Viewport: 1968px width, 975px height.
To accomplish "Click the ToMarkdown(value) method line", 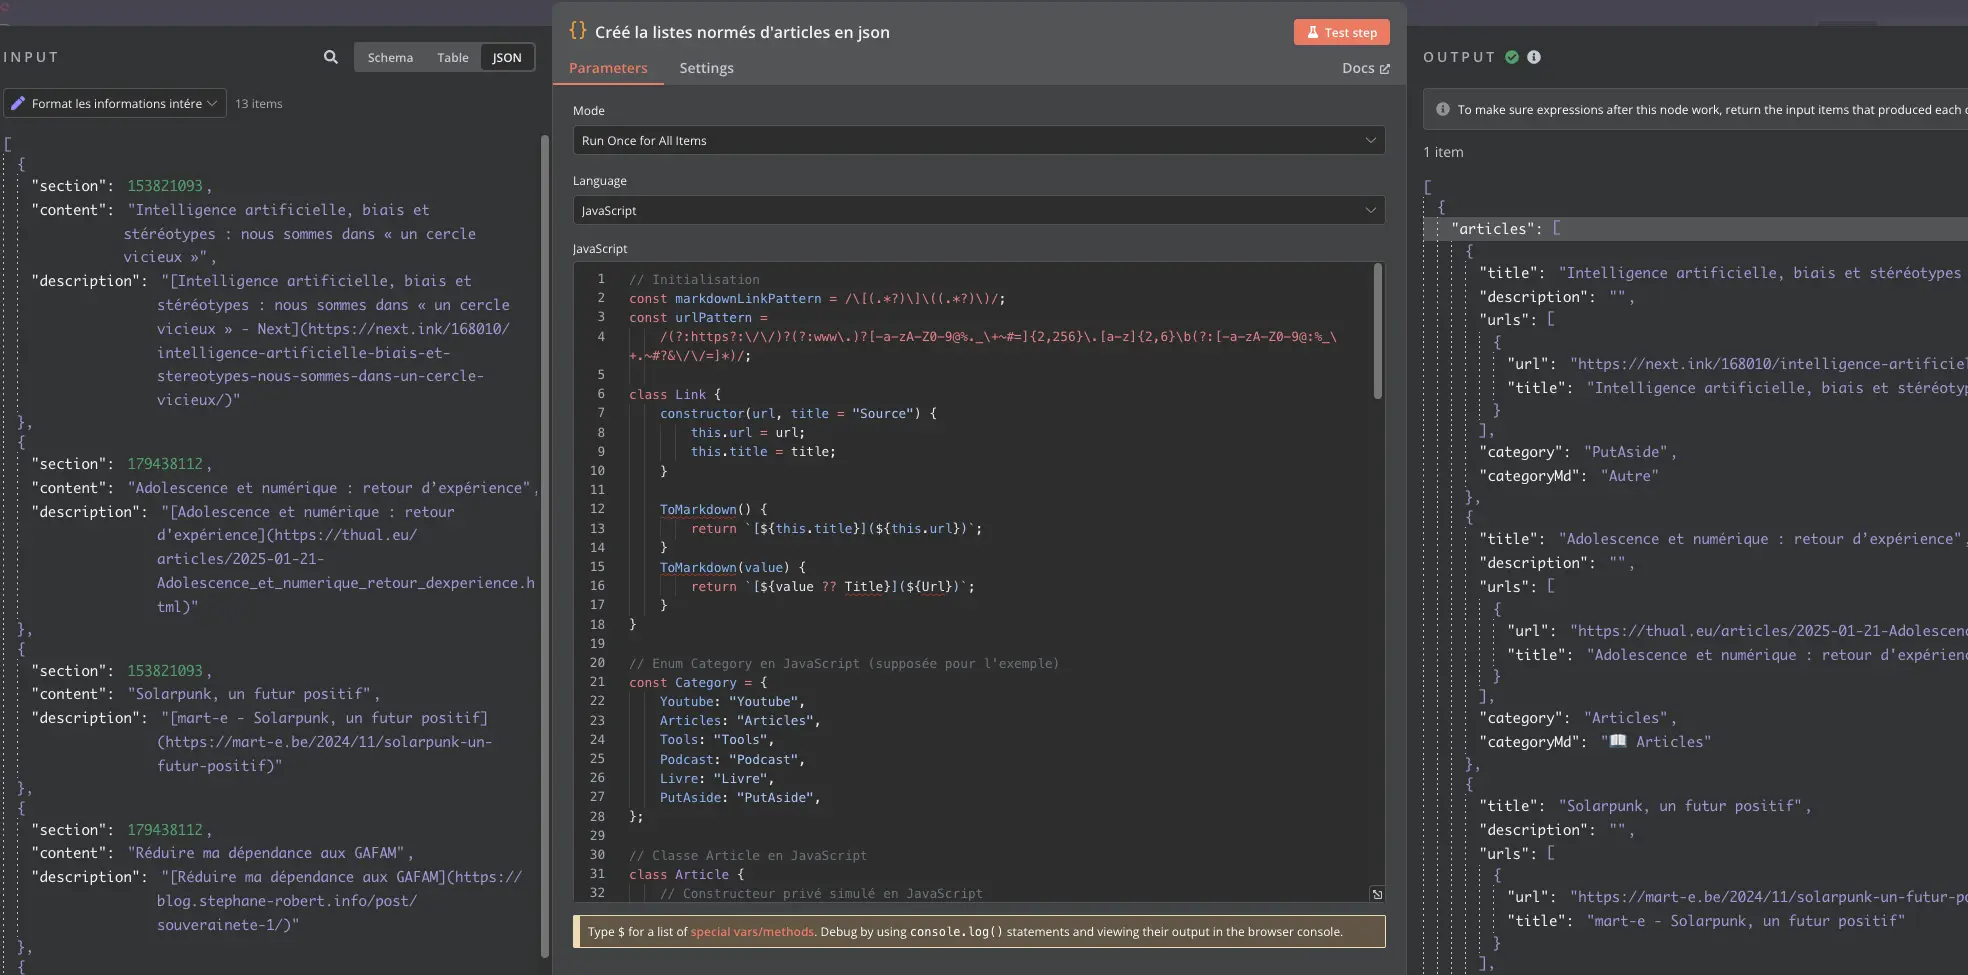I will click(x=732, y=567).
